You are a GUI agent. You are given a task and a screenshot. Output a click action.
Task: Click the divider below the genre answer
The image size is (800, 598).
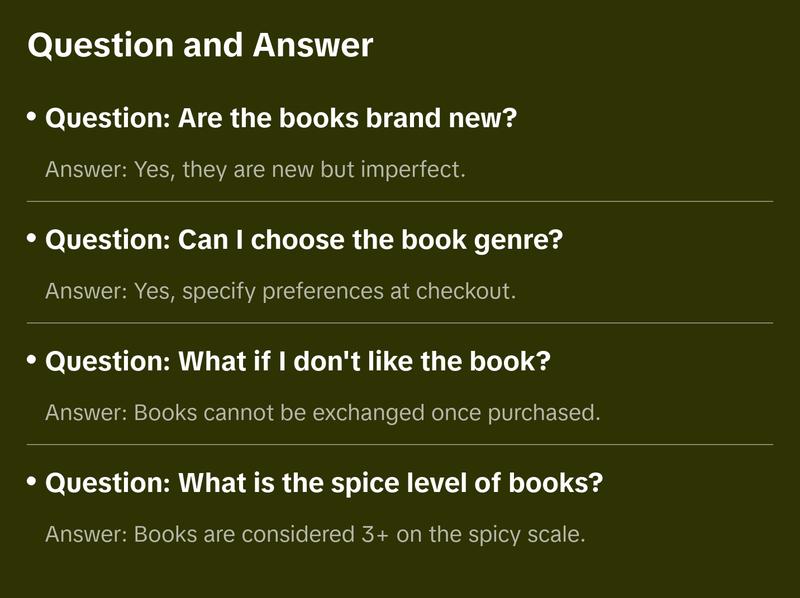pos(400,323)
